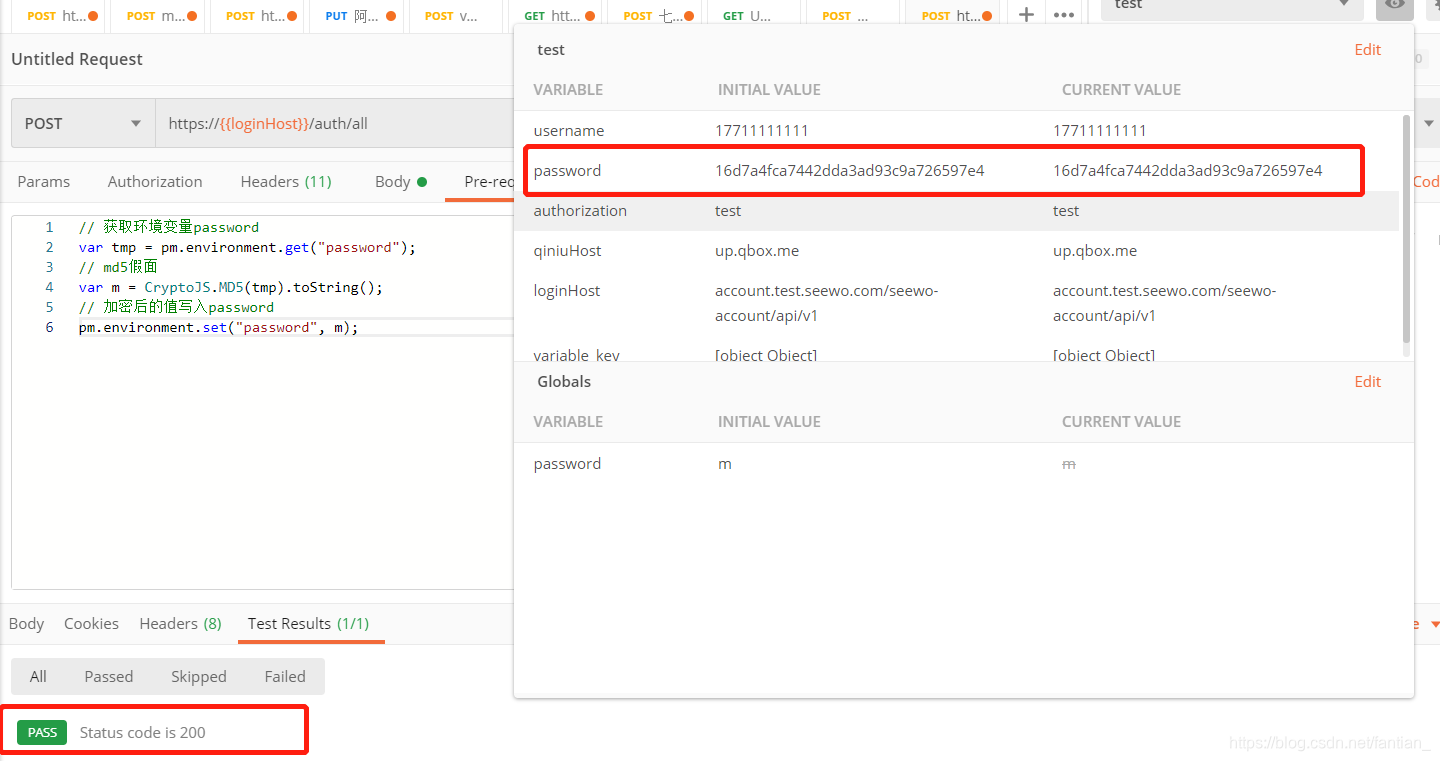The image size is (1440, 761).
Task: Click the Globals password variable name
Action: click(x=567, y=464)
